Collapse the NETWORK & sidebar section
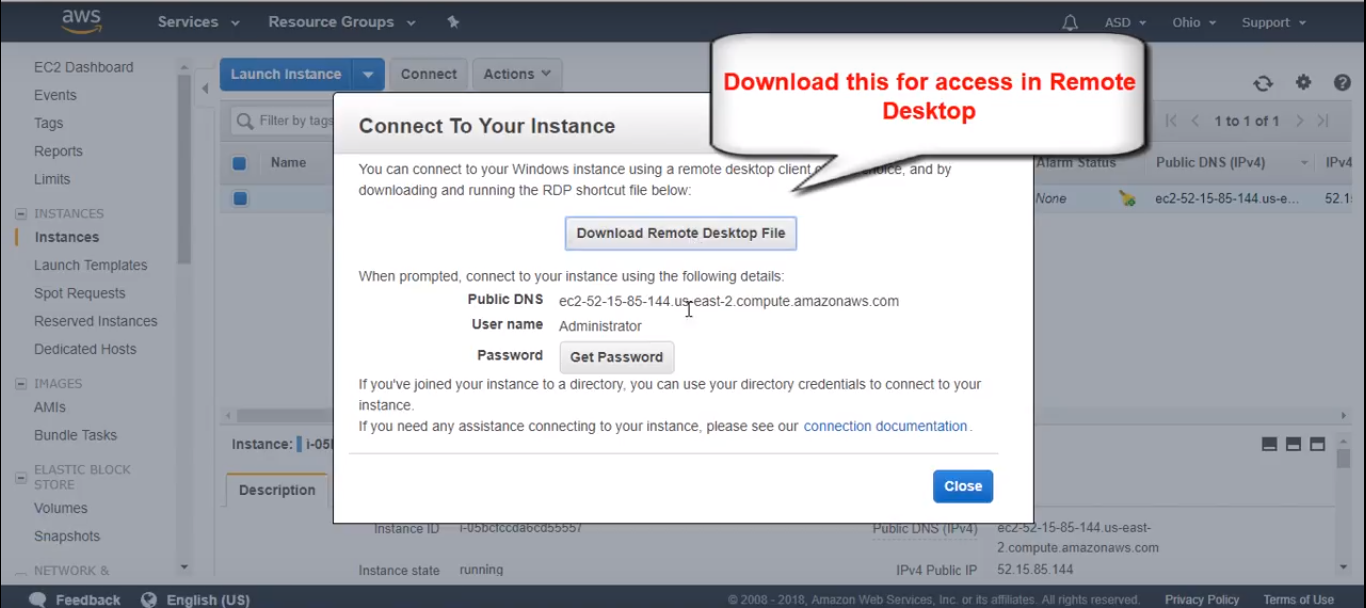The width and height of the screenshot is (1366, 608). point(20,571)
